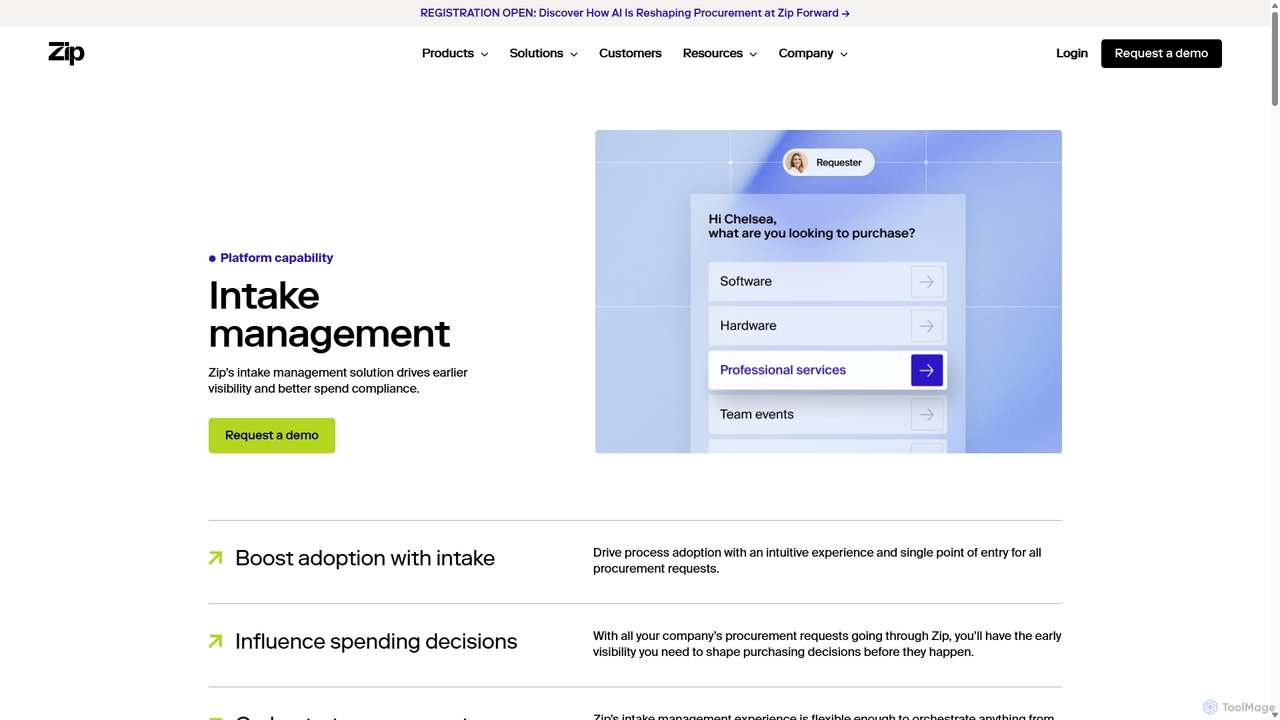1280x720 pixels.
Task: Click the arrow icon beside Influence spending
Action: click(x=215, y=641)
